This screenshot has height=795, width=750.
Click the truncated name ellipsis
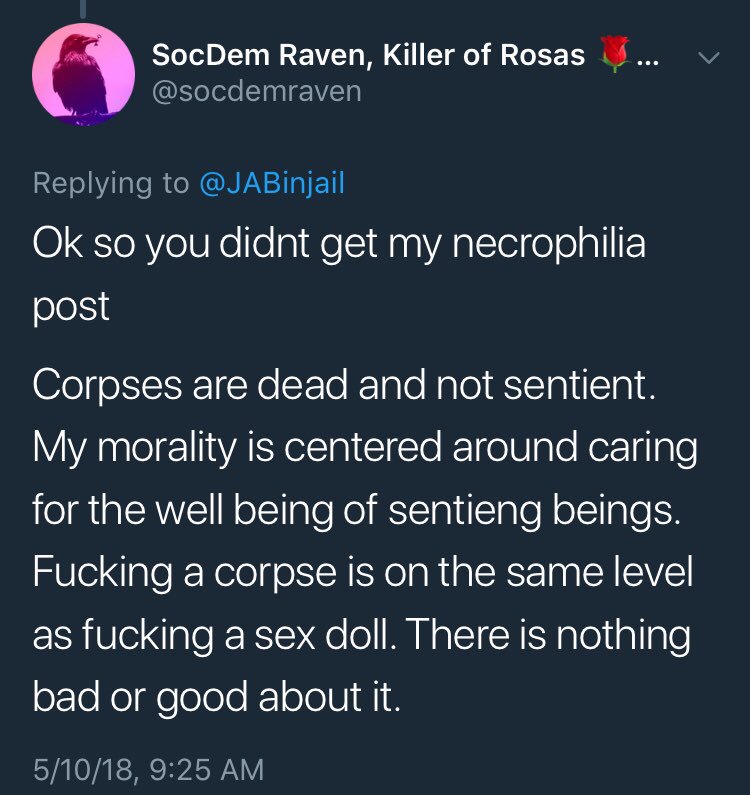646,58
